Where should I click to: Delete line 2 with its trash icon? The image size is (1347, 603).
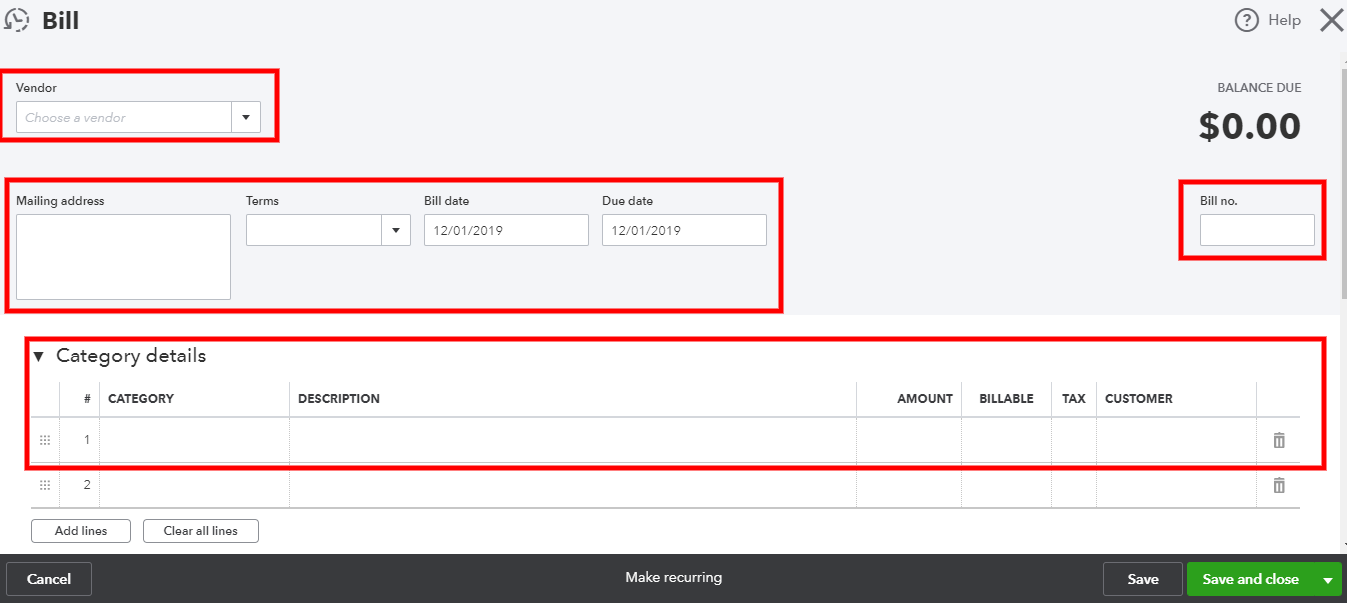pos(1278,485)
